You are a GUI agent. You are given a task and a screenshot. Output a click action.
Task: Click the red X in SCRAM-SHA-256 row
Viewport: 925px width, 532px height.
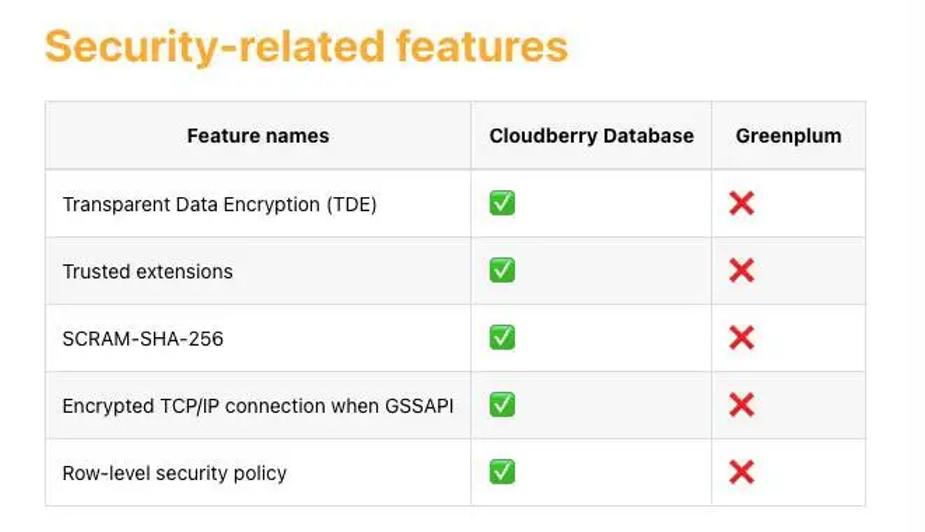[x=742, y=338]
